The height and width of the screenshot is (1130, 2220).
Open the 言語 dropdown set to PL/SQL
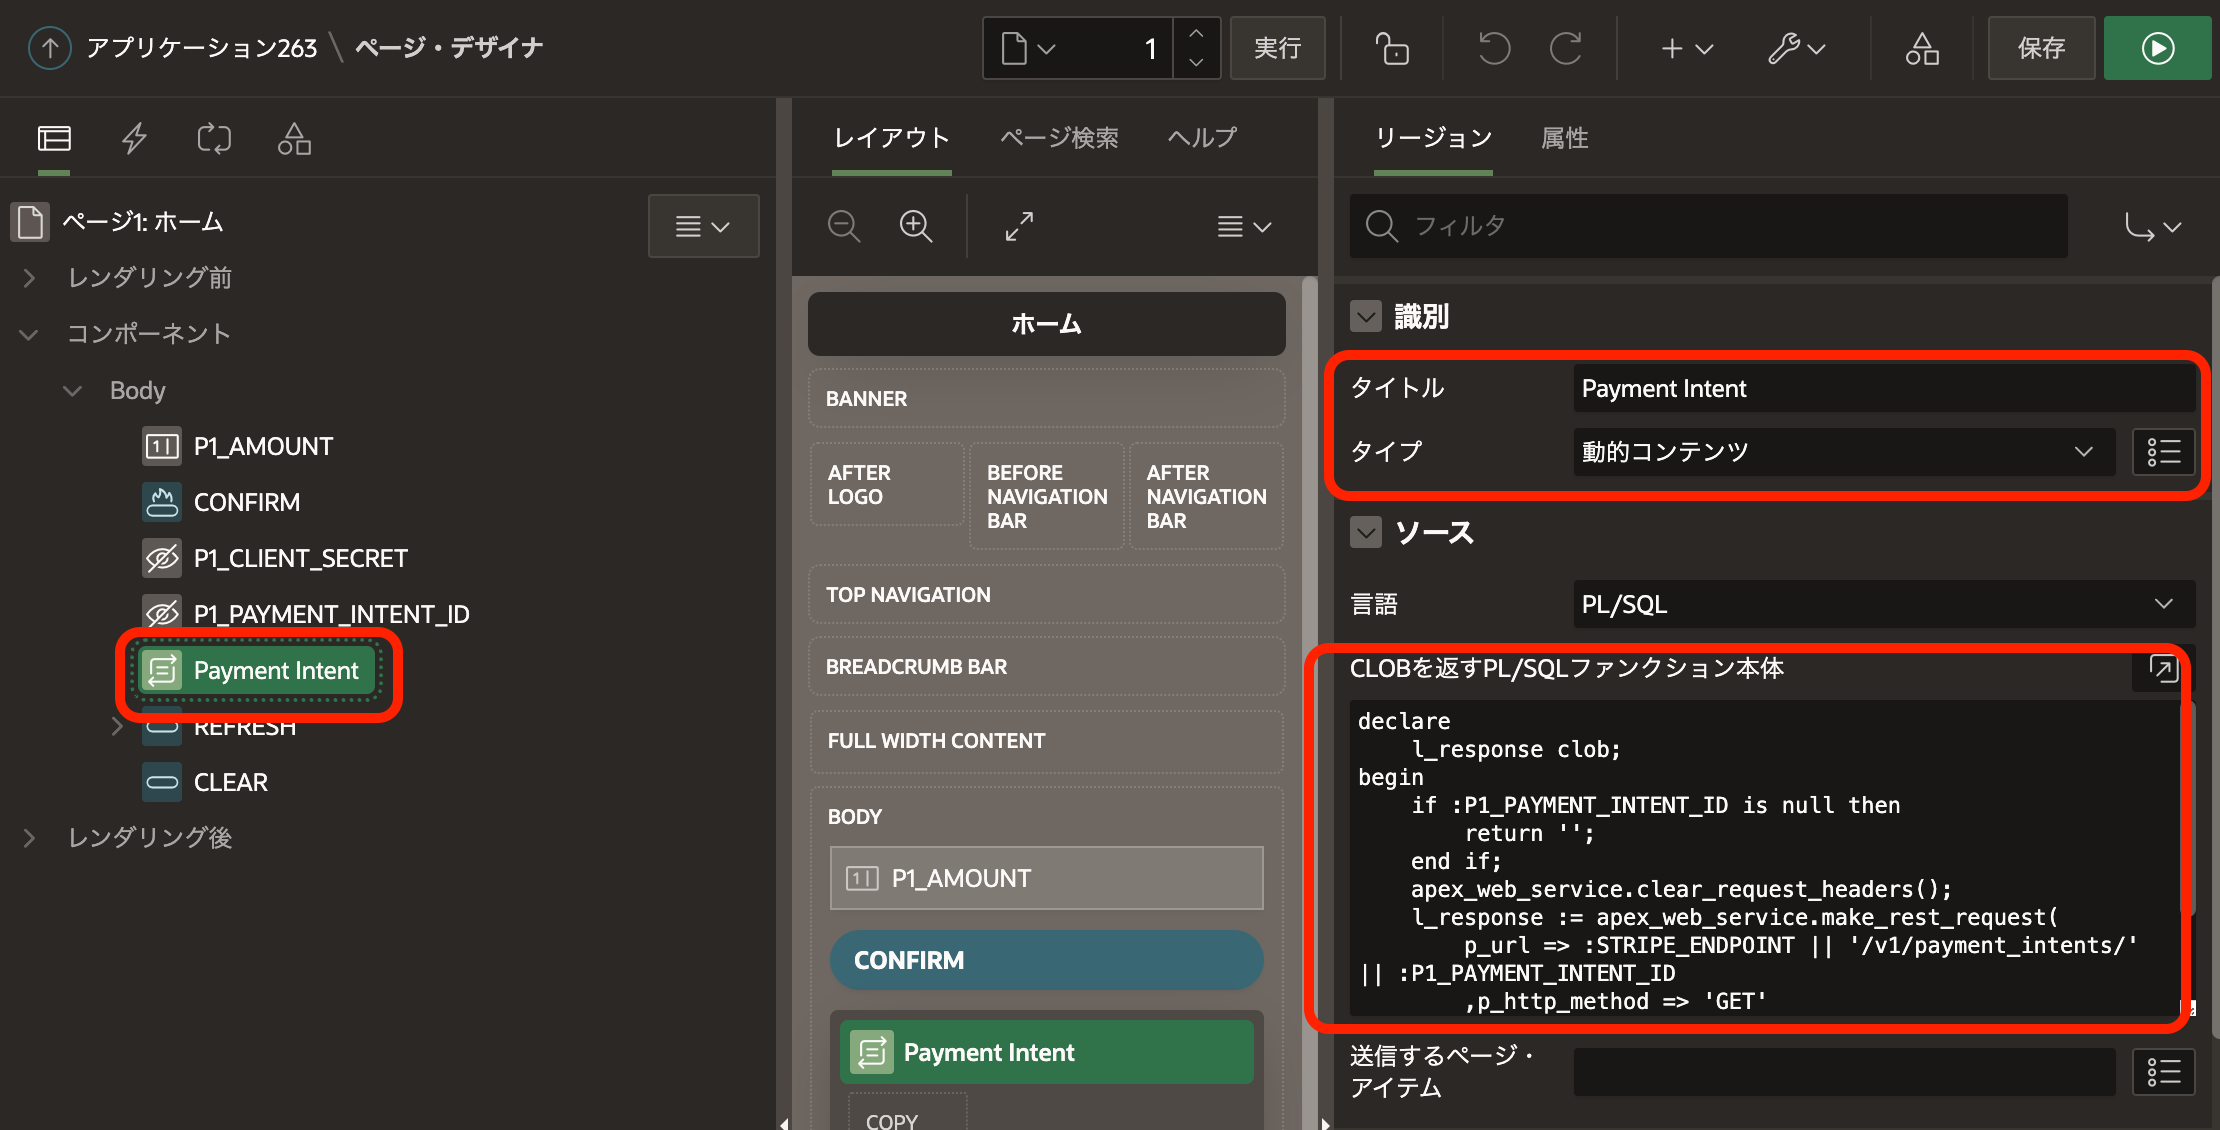coord(1883,604)
